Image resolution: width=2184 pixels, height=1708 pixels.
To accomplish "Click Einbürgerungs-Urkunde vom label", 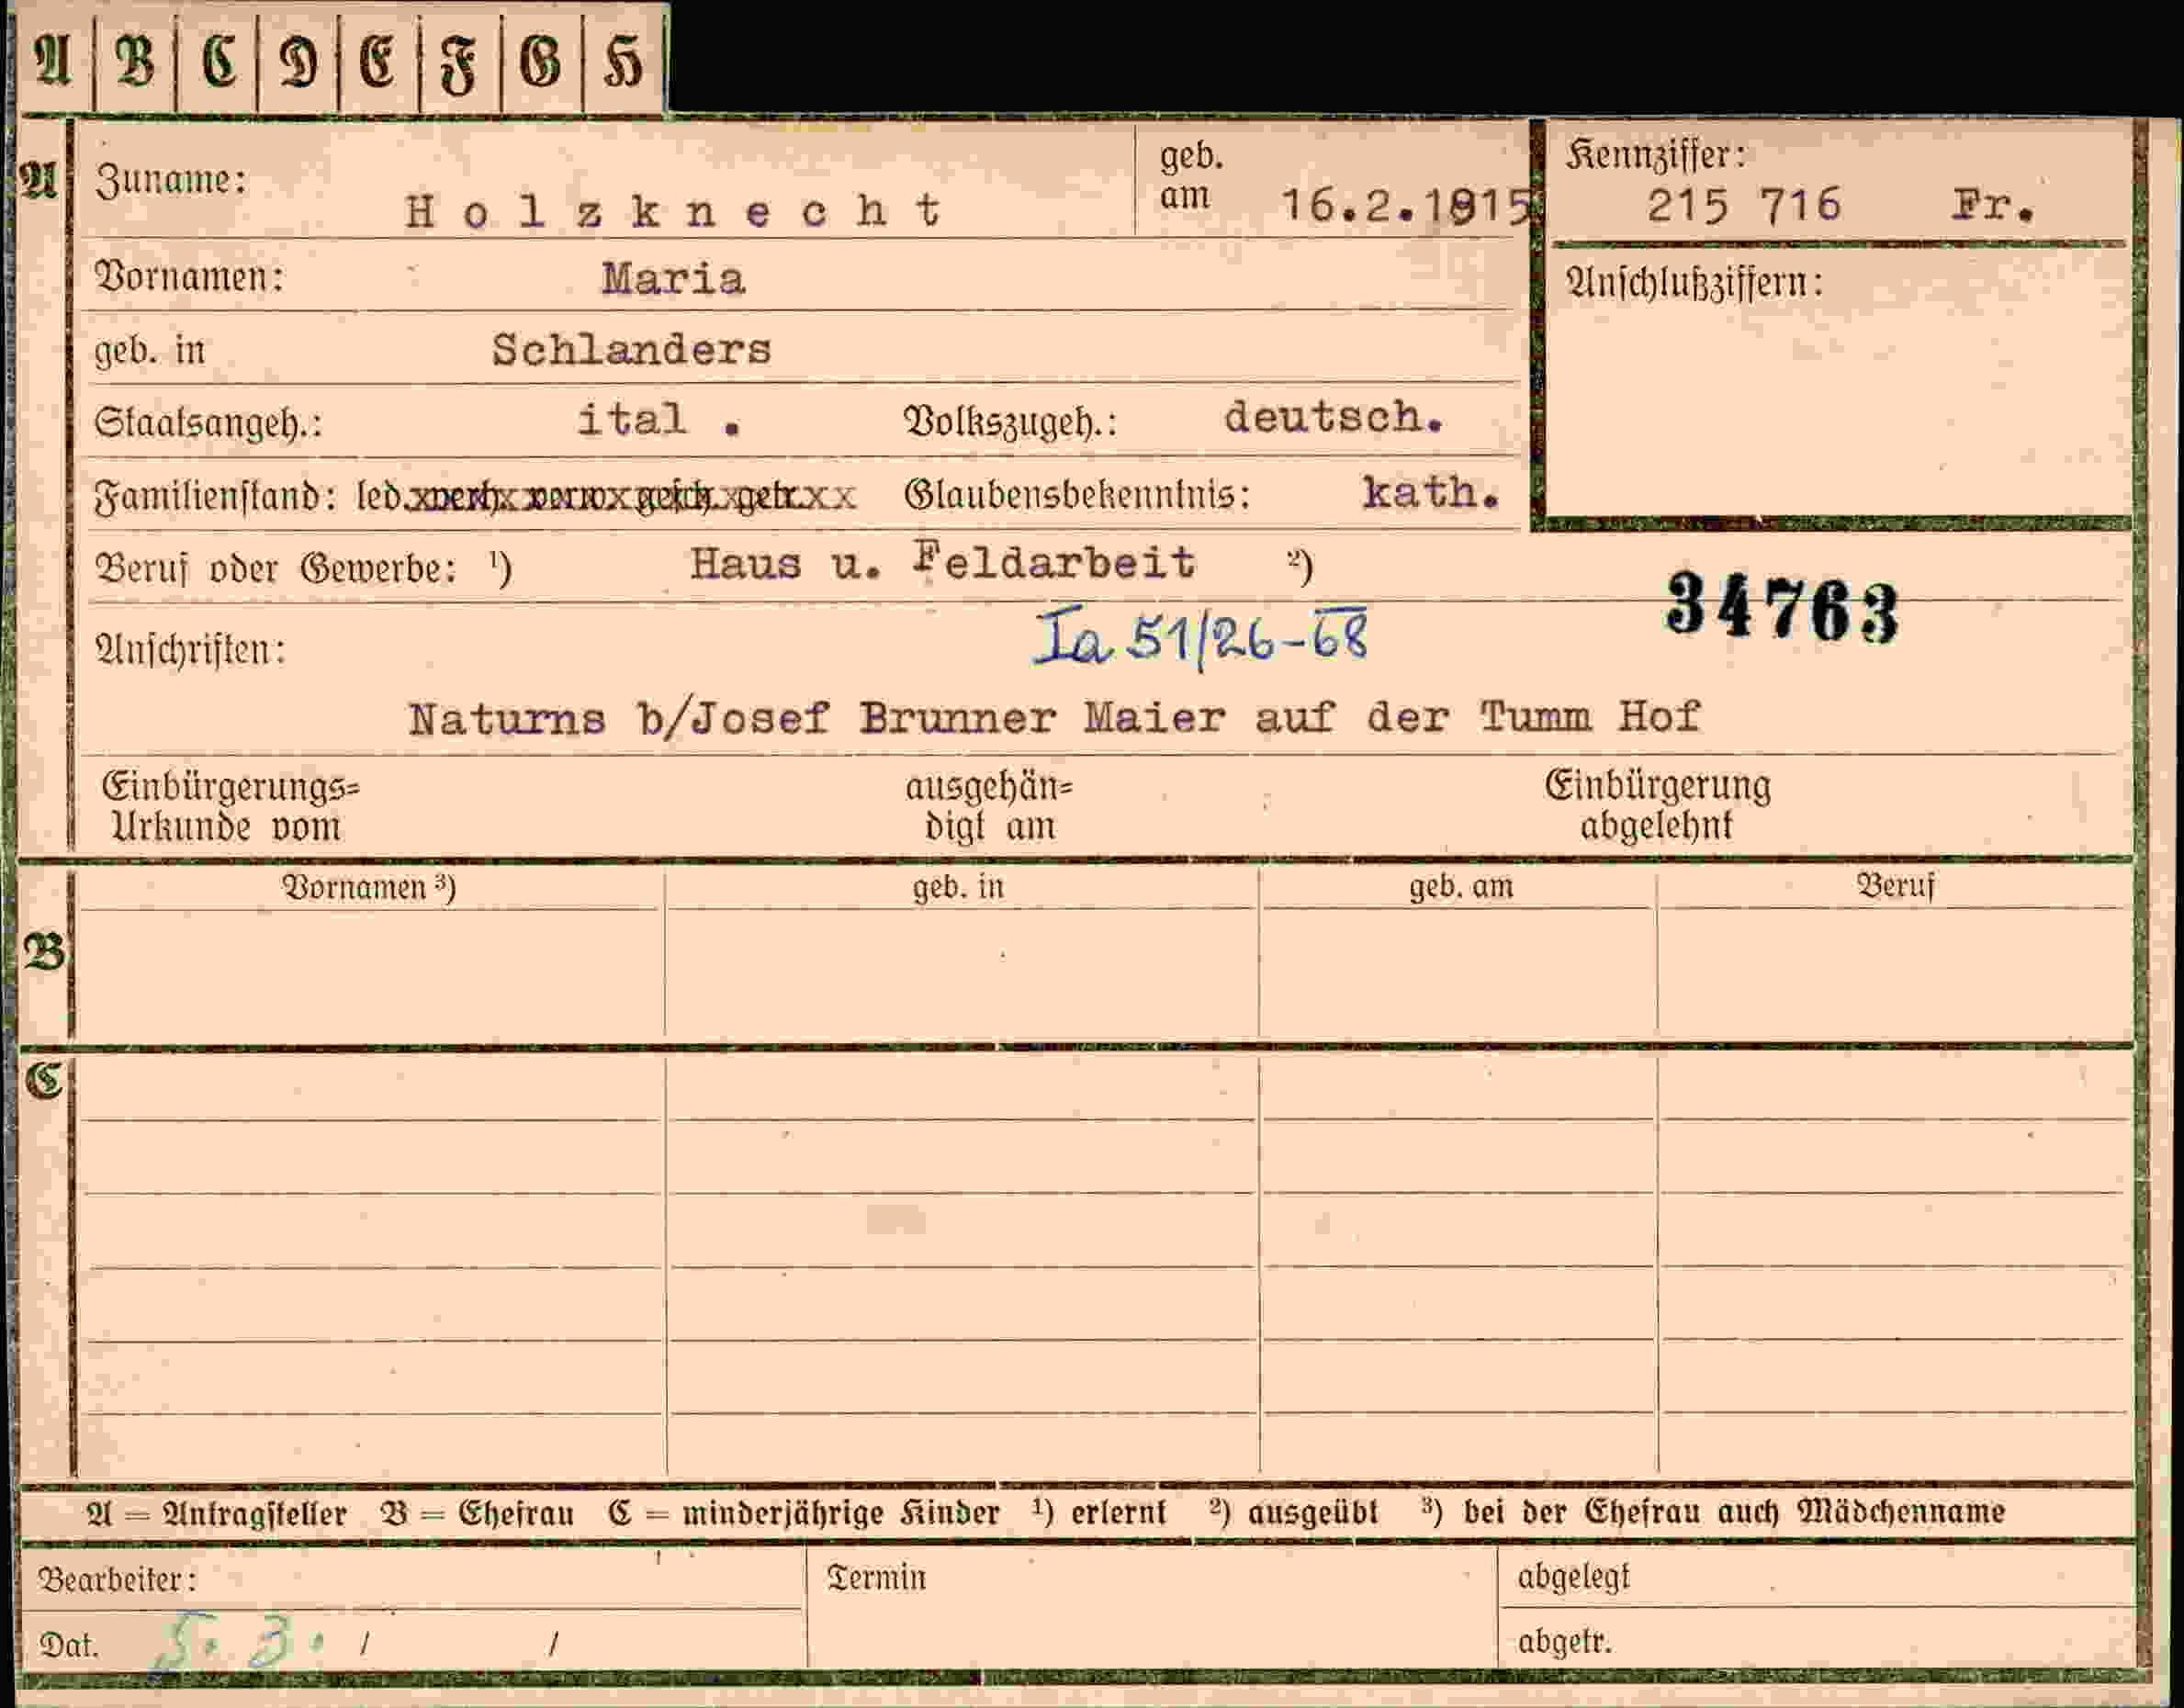I will pyautogui.click(x=230, y=807).
